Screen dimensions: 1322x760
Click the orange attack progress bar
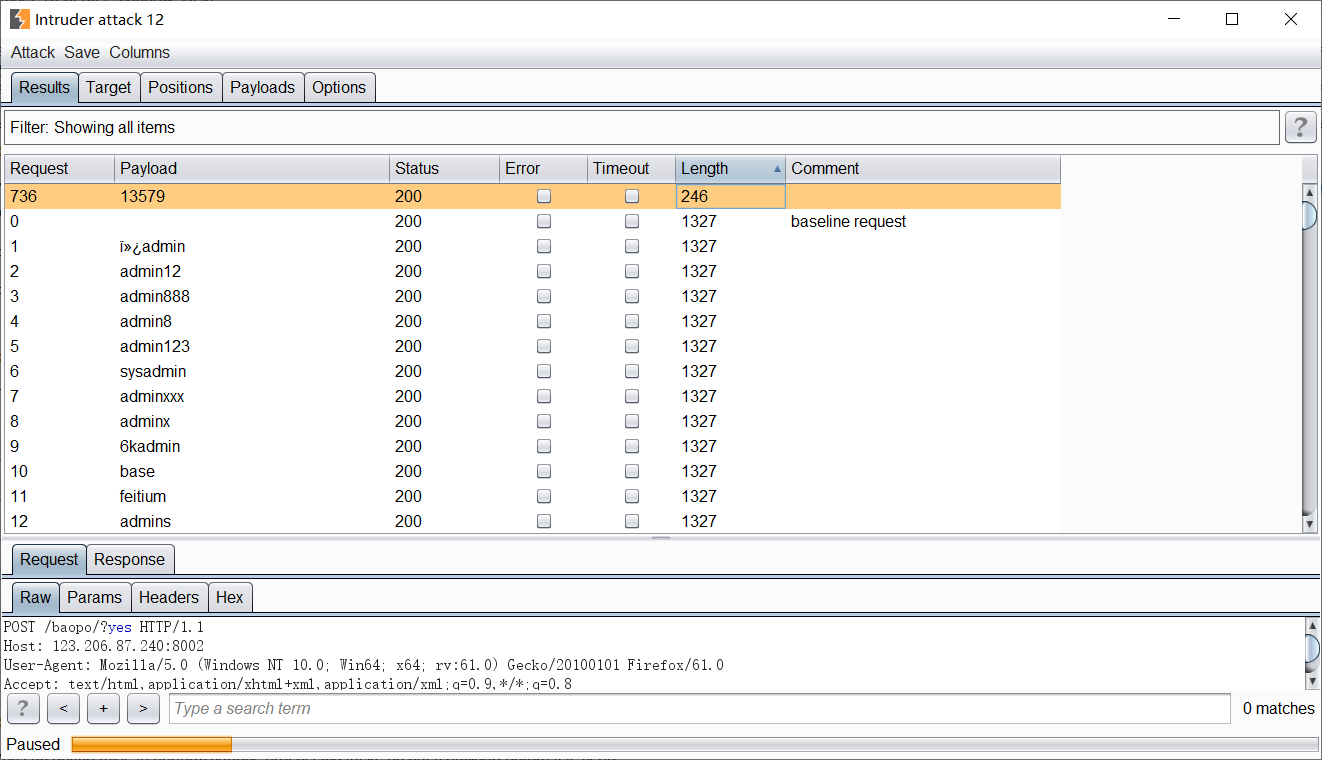pos(152,744)
